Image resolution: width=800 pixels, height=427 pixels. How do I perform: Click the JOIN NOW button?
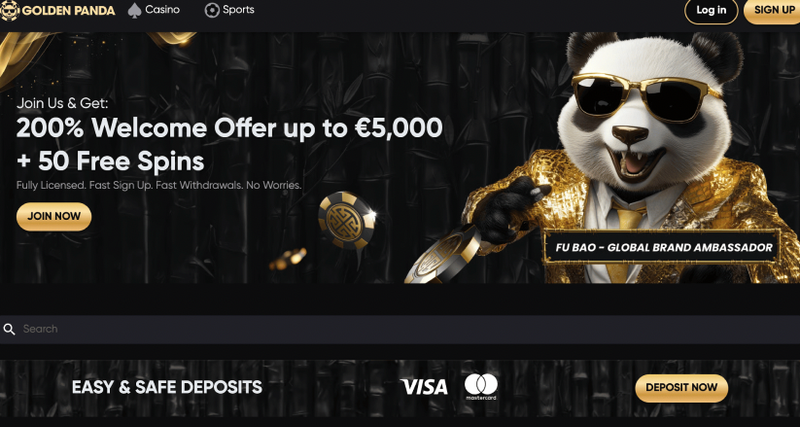point(54,216)
